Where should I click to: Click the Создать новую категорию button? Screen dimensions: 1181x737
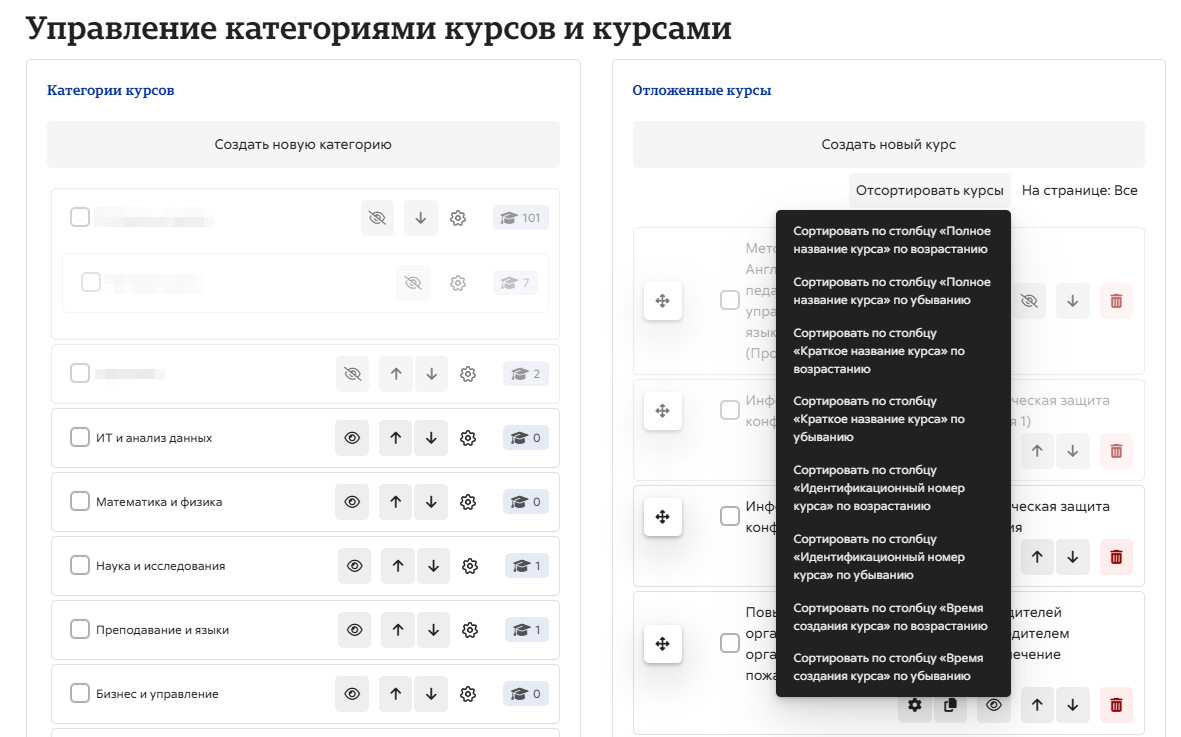[x=303, y=145]
